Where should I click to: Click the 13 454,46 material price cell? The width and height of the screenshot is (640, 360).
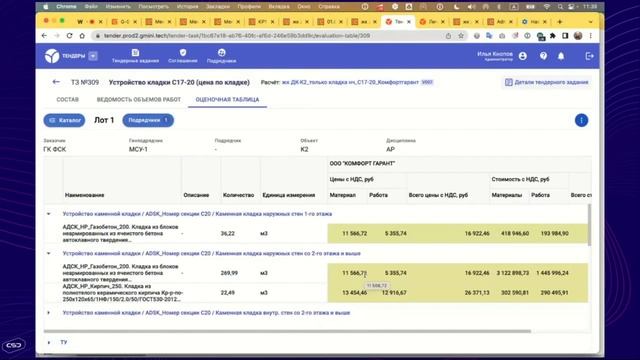tap(354, 293)
